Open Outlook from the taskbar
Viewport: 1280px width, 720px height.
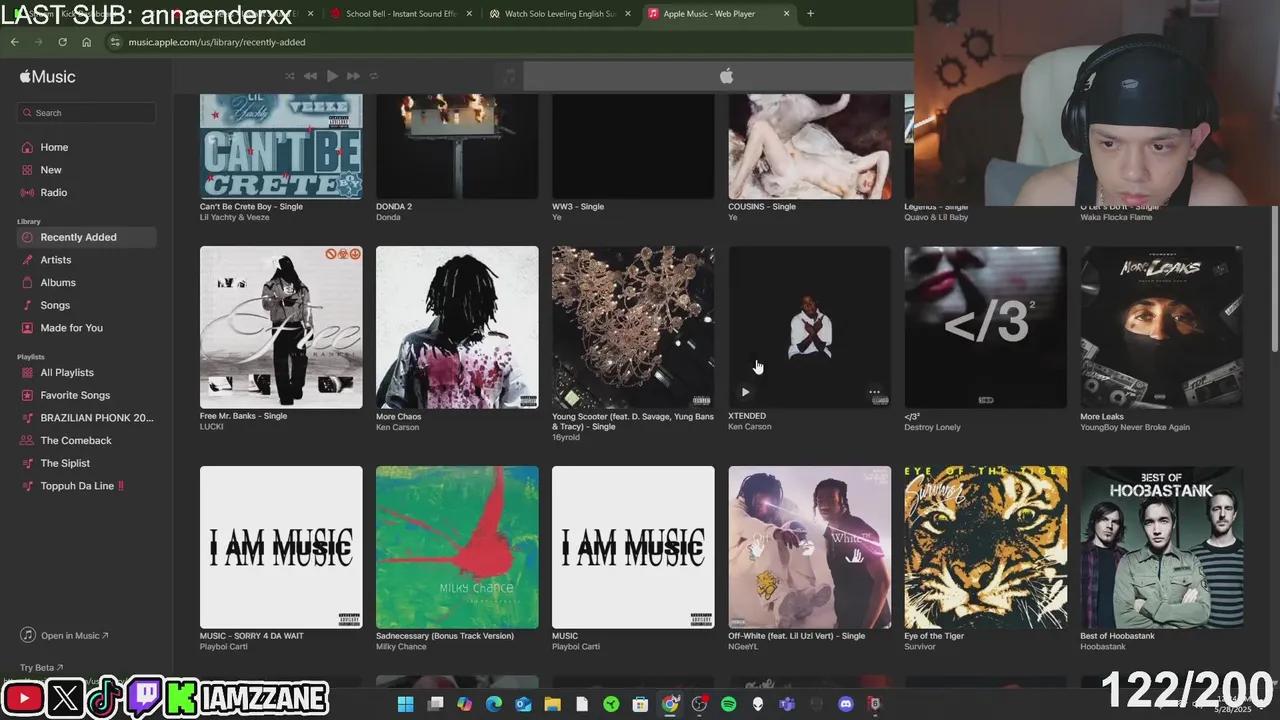click(523, 705)
